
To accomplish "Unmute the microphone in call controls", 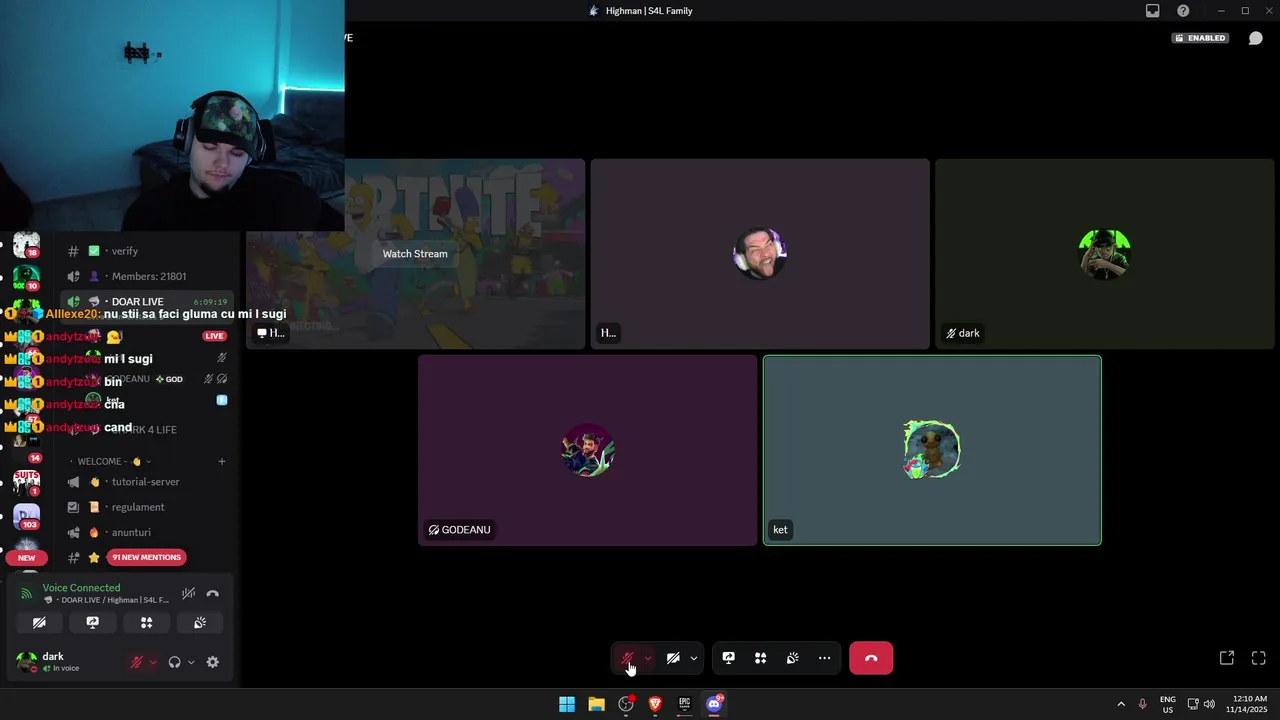I will pos(628,658).
